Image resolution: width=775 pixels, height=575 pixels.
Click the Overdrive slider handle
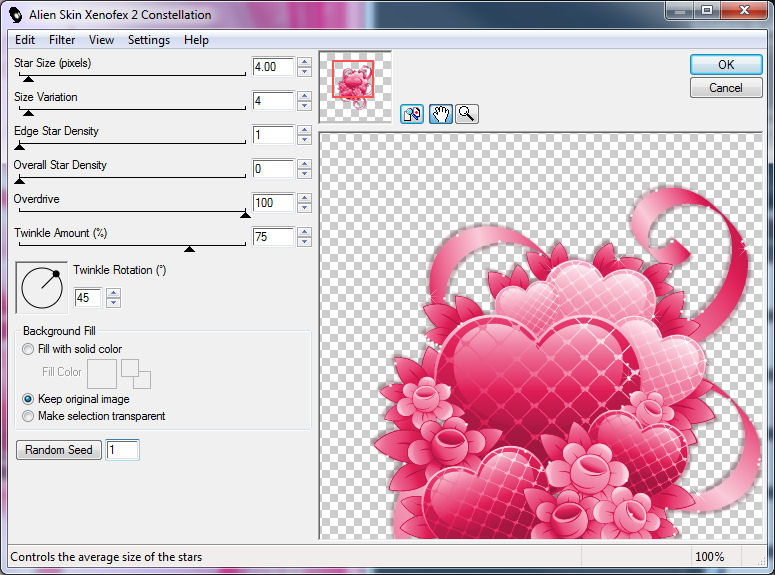coord(245,215)
